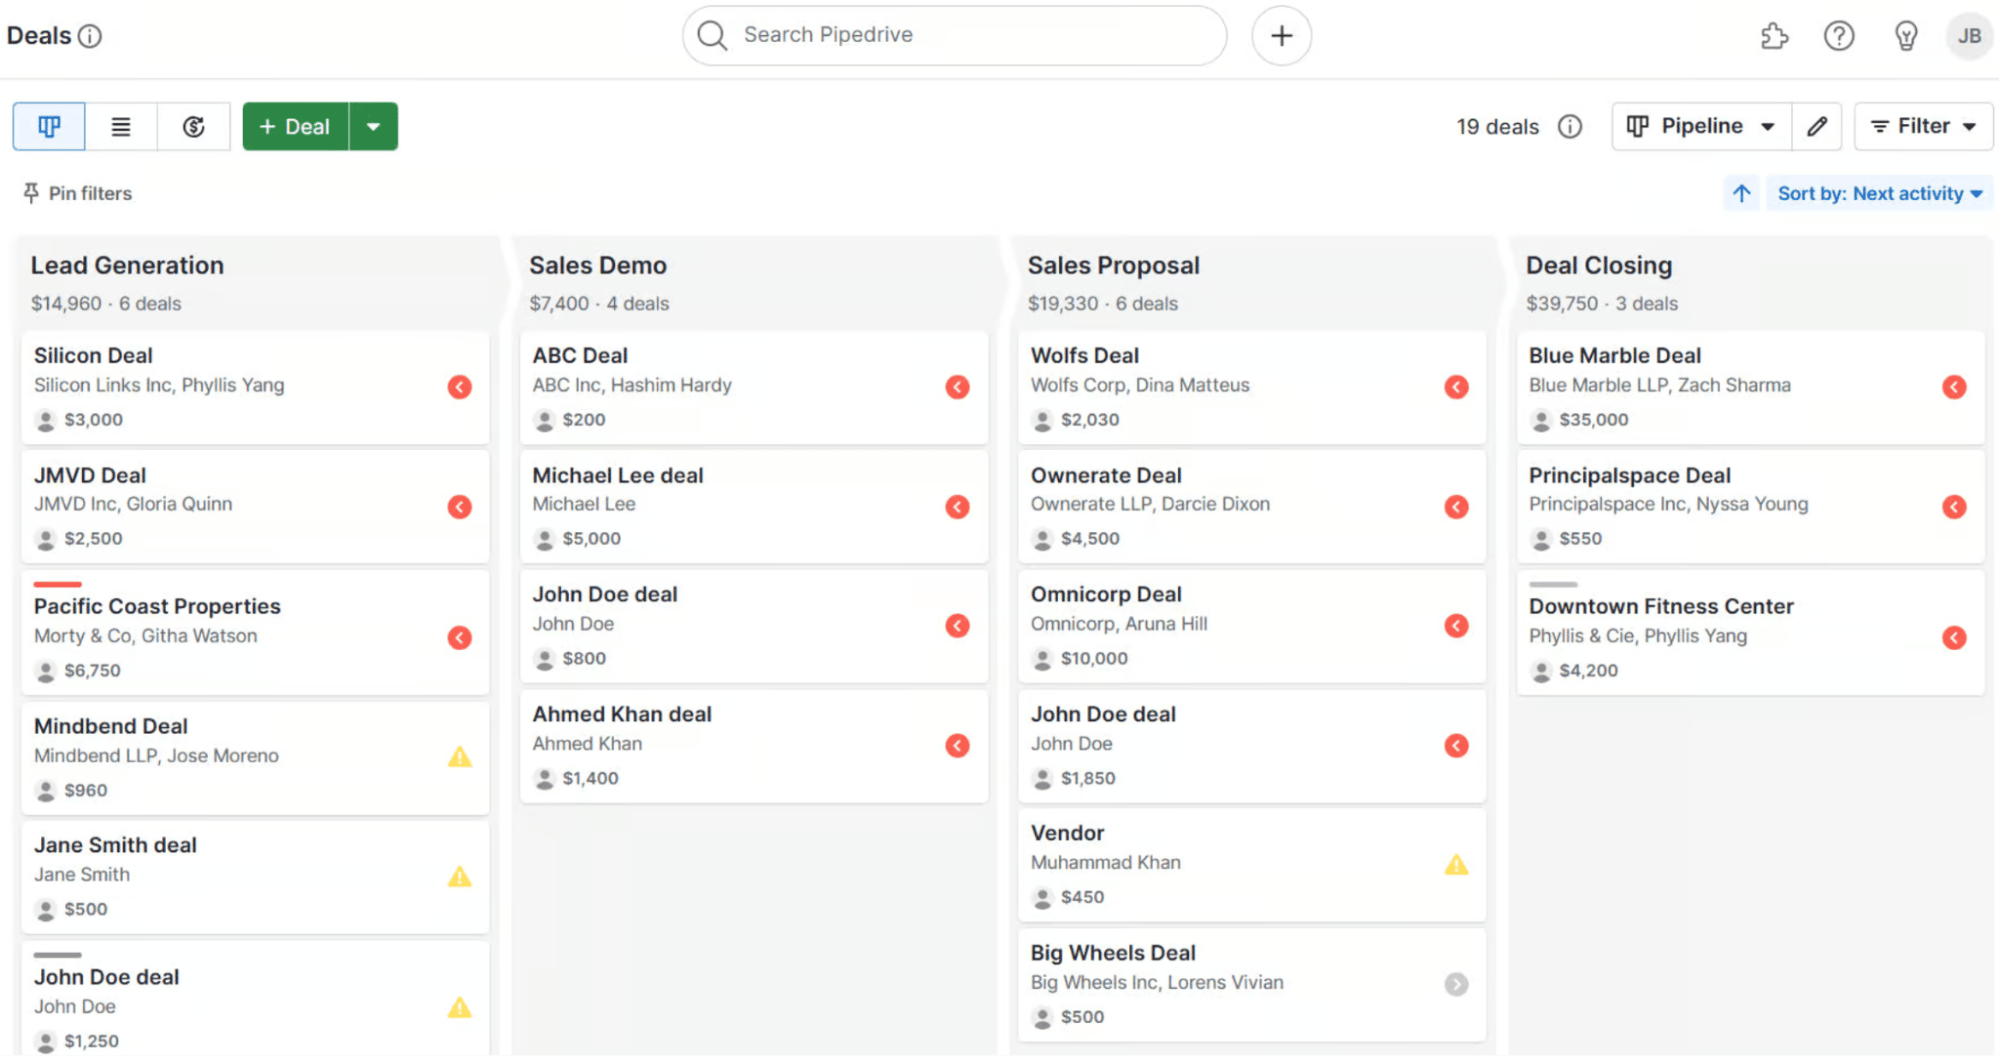This screenshot has width=1999, height=1057.
Task: Click the lightbulb tips icon
Action: coord(1905,36)
